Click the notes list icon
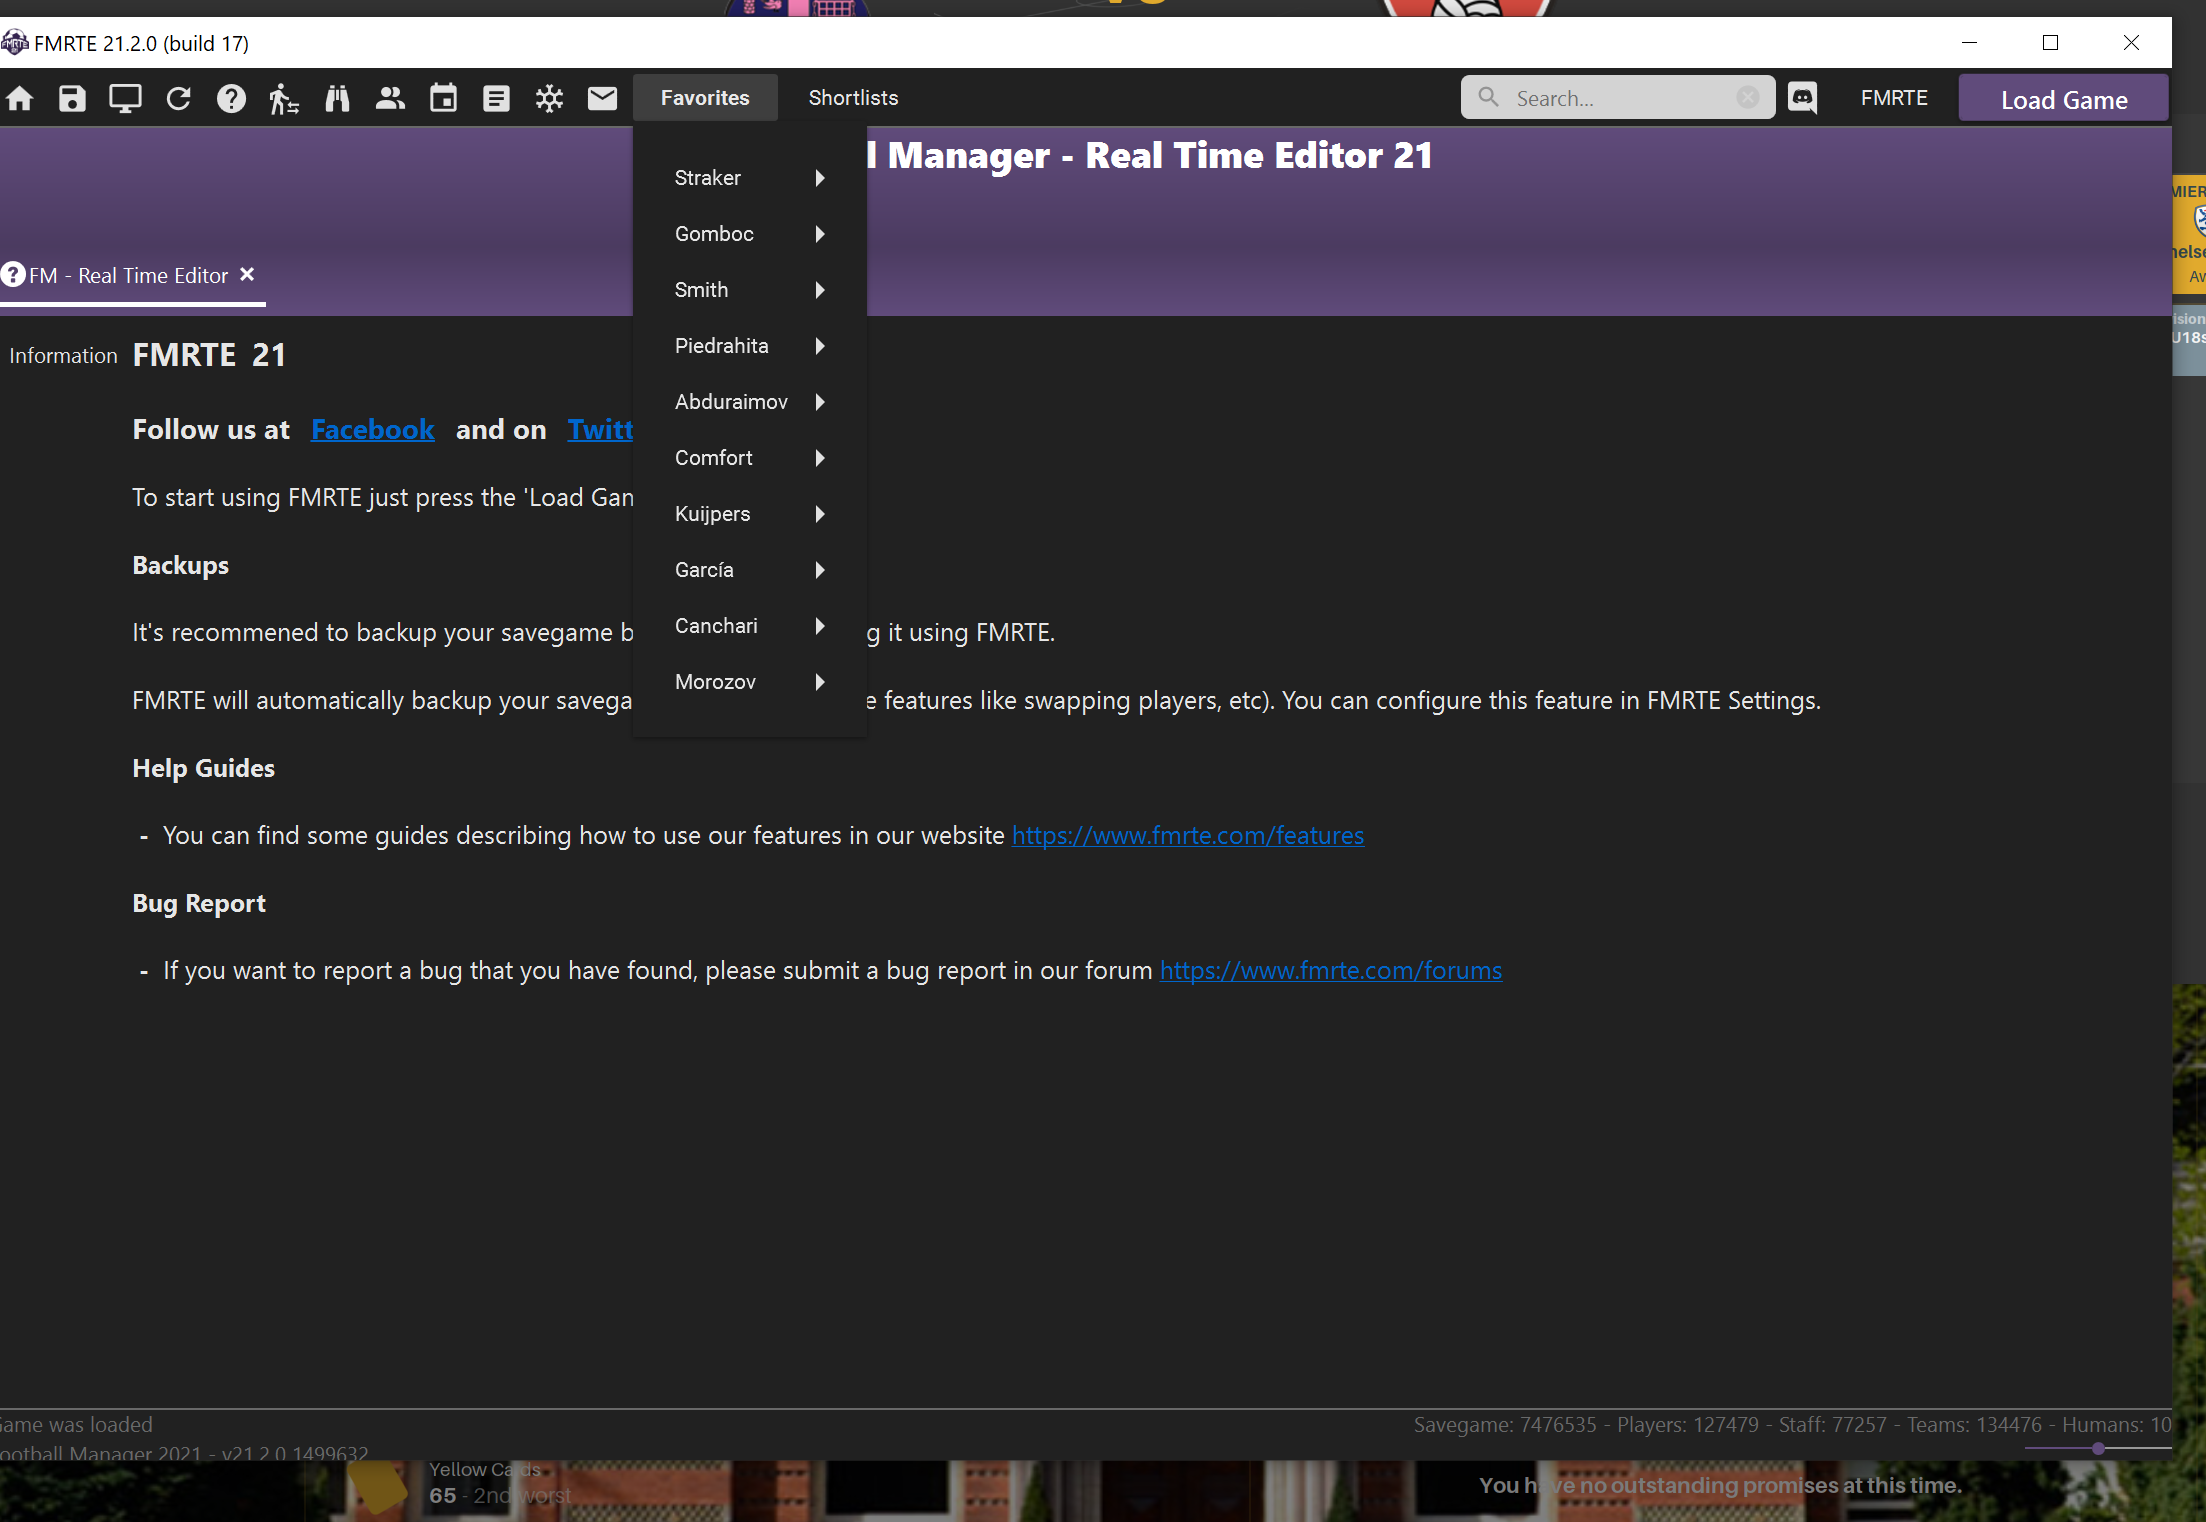The height and width of the screenshot is (1522, 2206). [x=496, y=98]
